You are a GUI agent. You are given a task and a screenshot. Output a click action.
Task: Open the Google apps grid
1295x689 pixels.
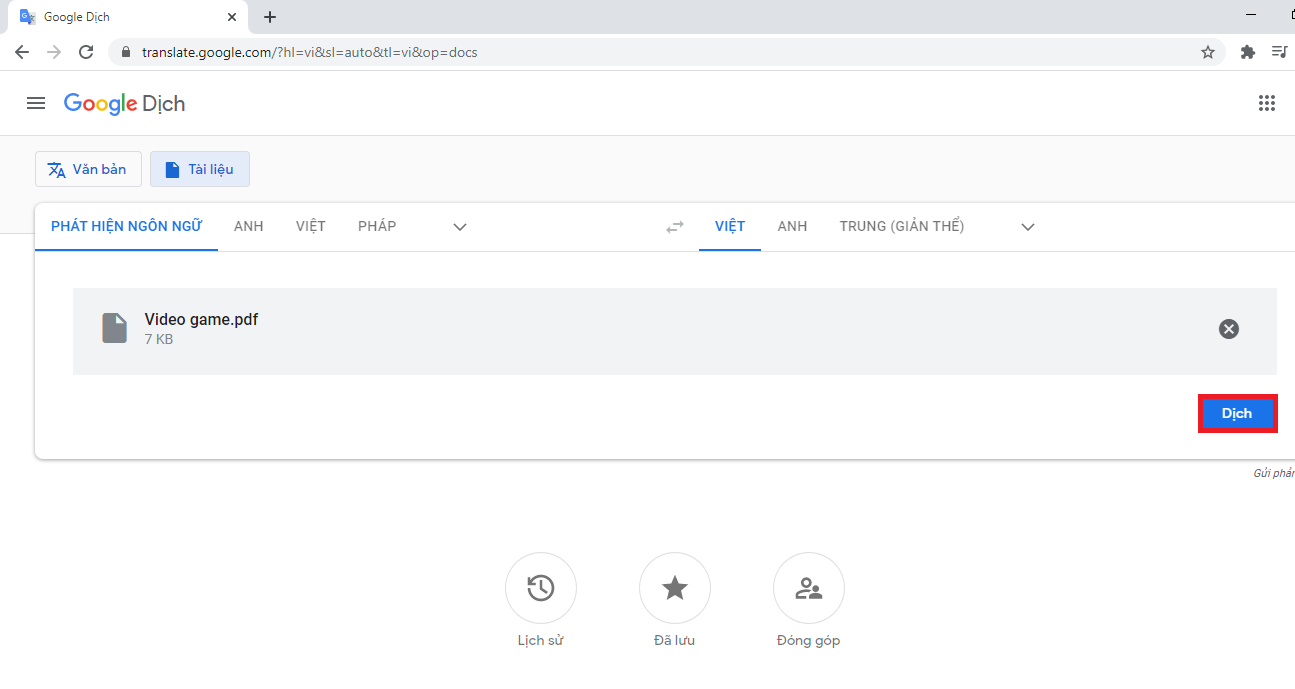(x=1267, y=103)
